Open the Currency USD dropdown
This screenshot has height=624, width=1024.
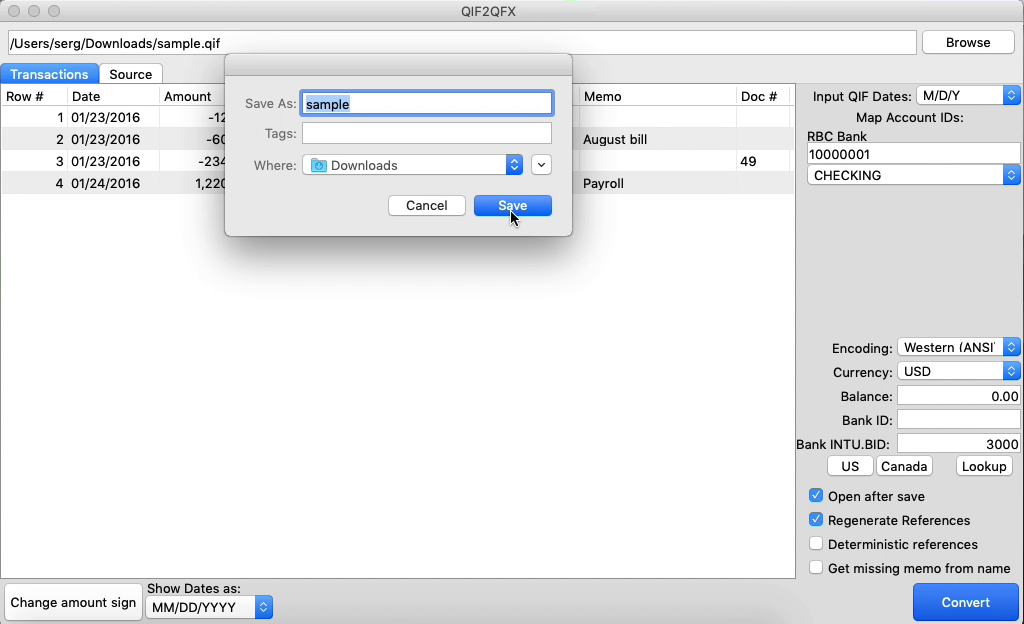pyautogui.click(x=959, y=371)
